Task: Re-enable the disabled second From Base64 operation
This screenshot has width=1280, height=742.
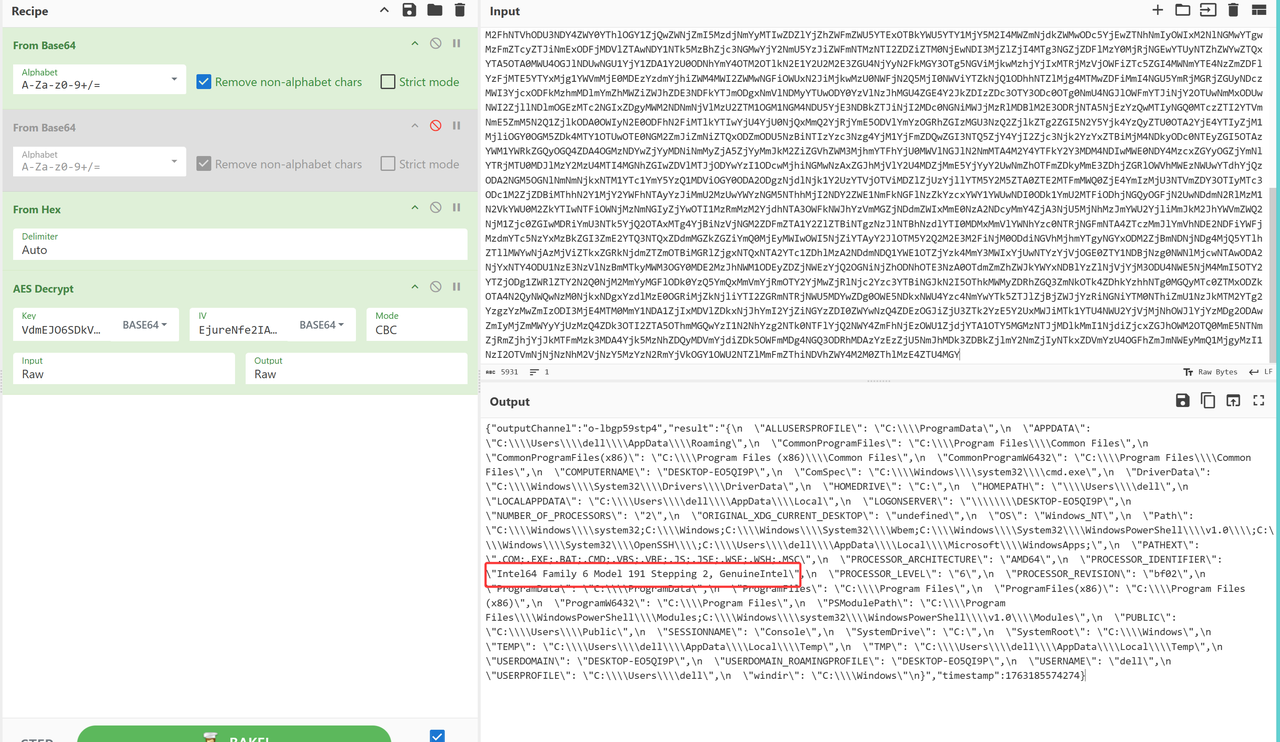Action: pyautogui.click(x=436, y=126)
